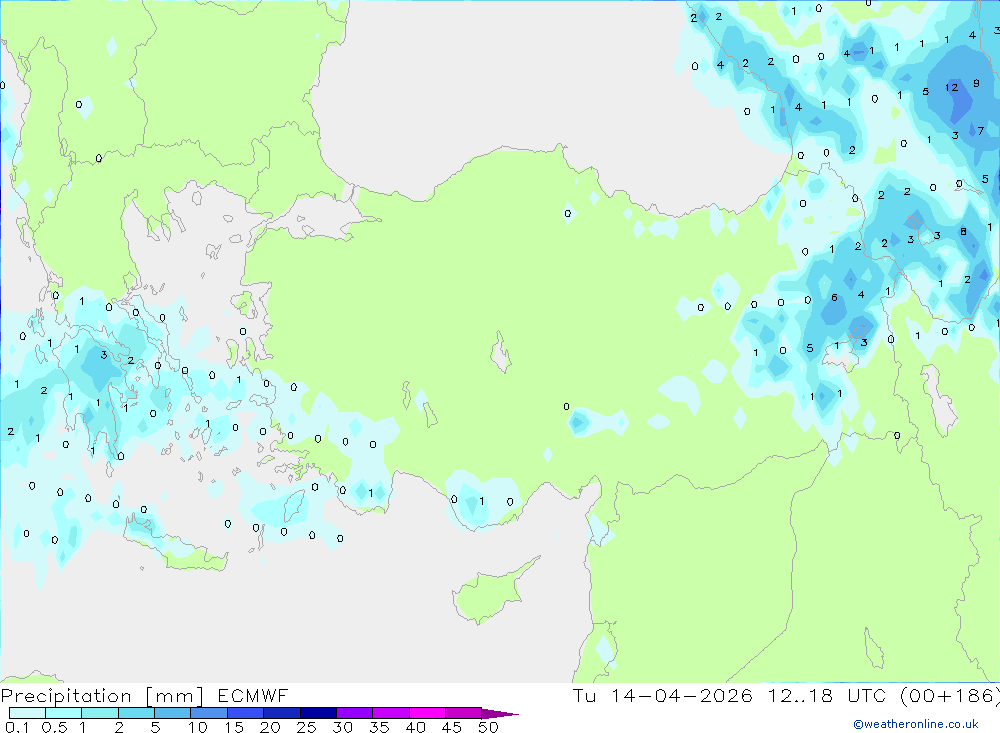
Task: Click the '(00+186)' forecast offset text
Action: coord(950,696)
